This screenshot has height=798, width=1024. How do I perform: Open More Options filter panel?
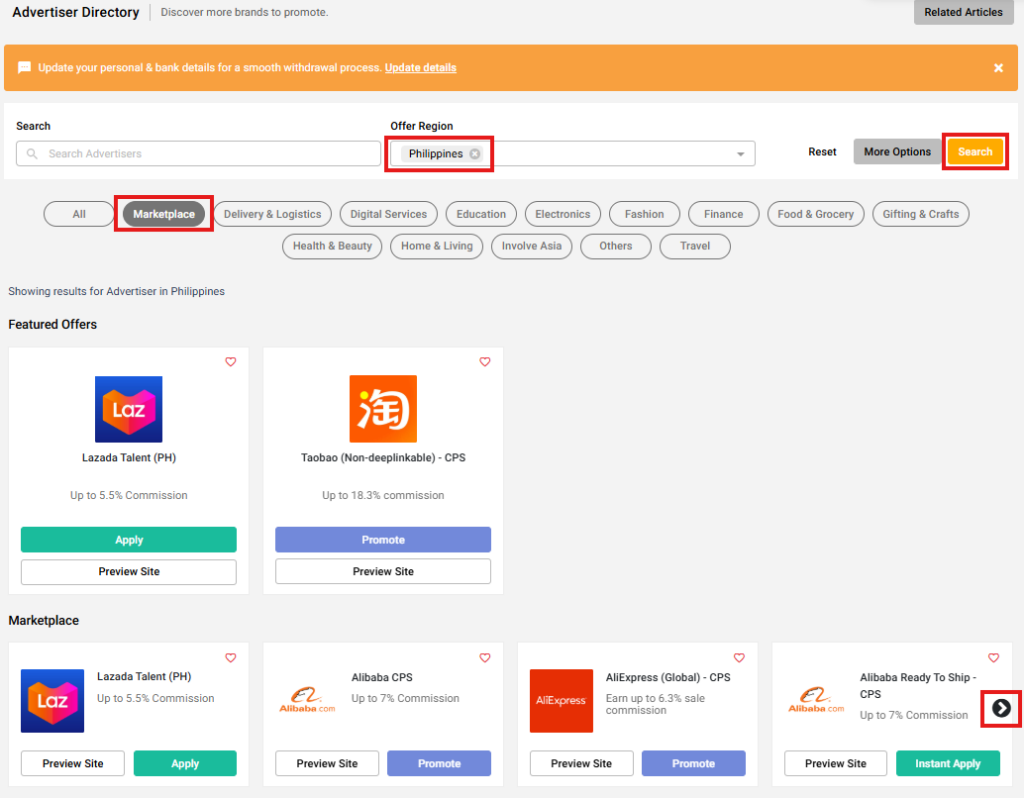coord(897,152)
